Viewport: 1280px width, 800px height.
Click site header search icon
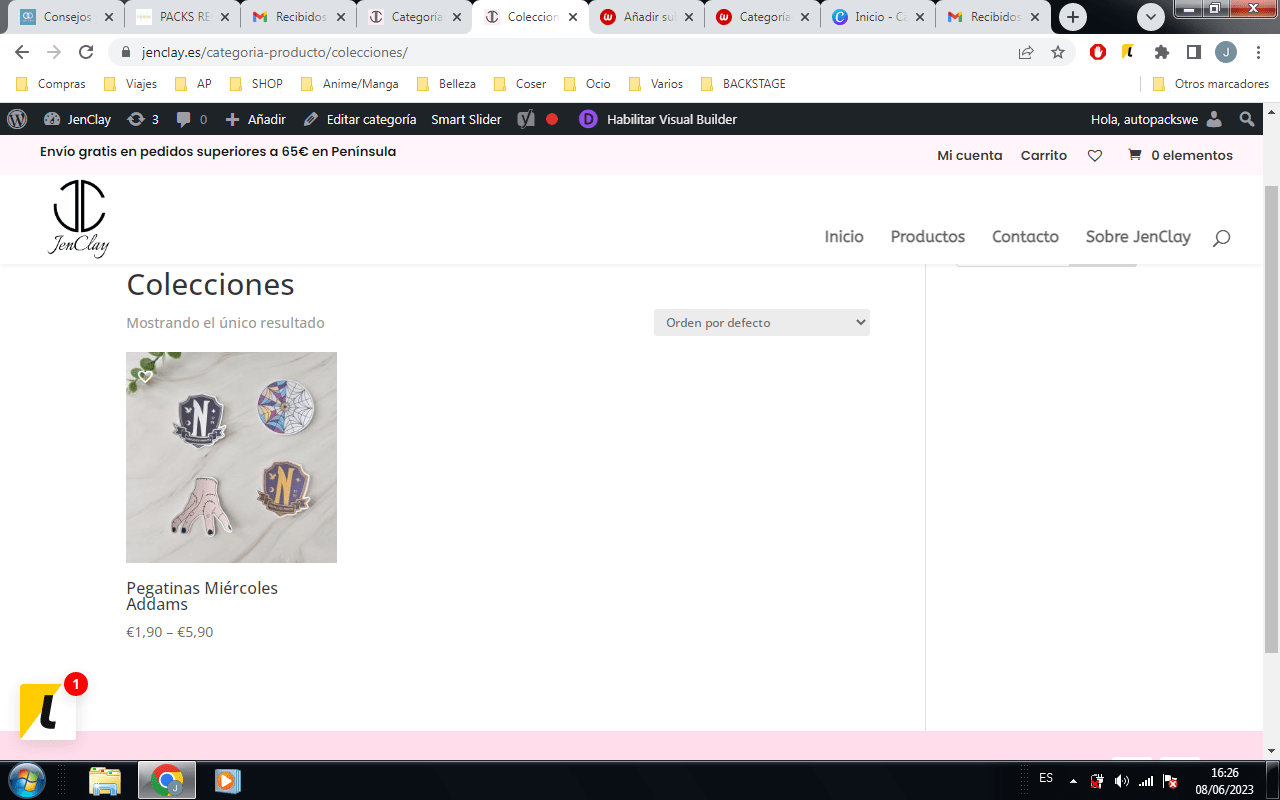click(1221, 238)
